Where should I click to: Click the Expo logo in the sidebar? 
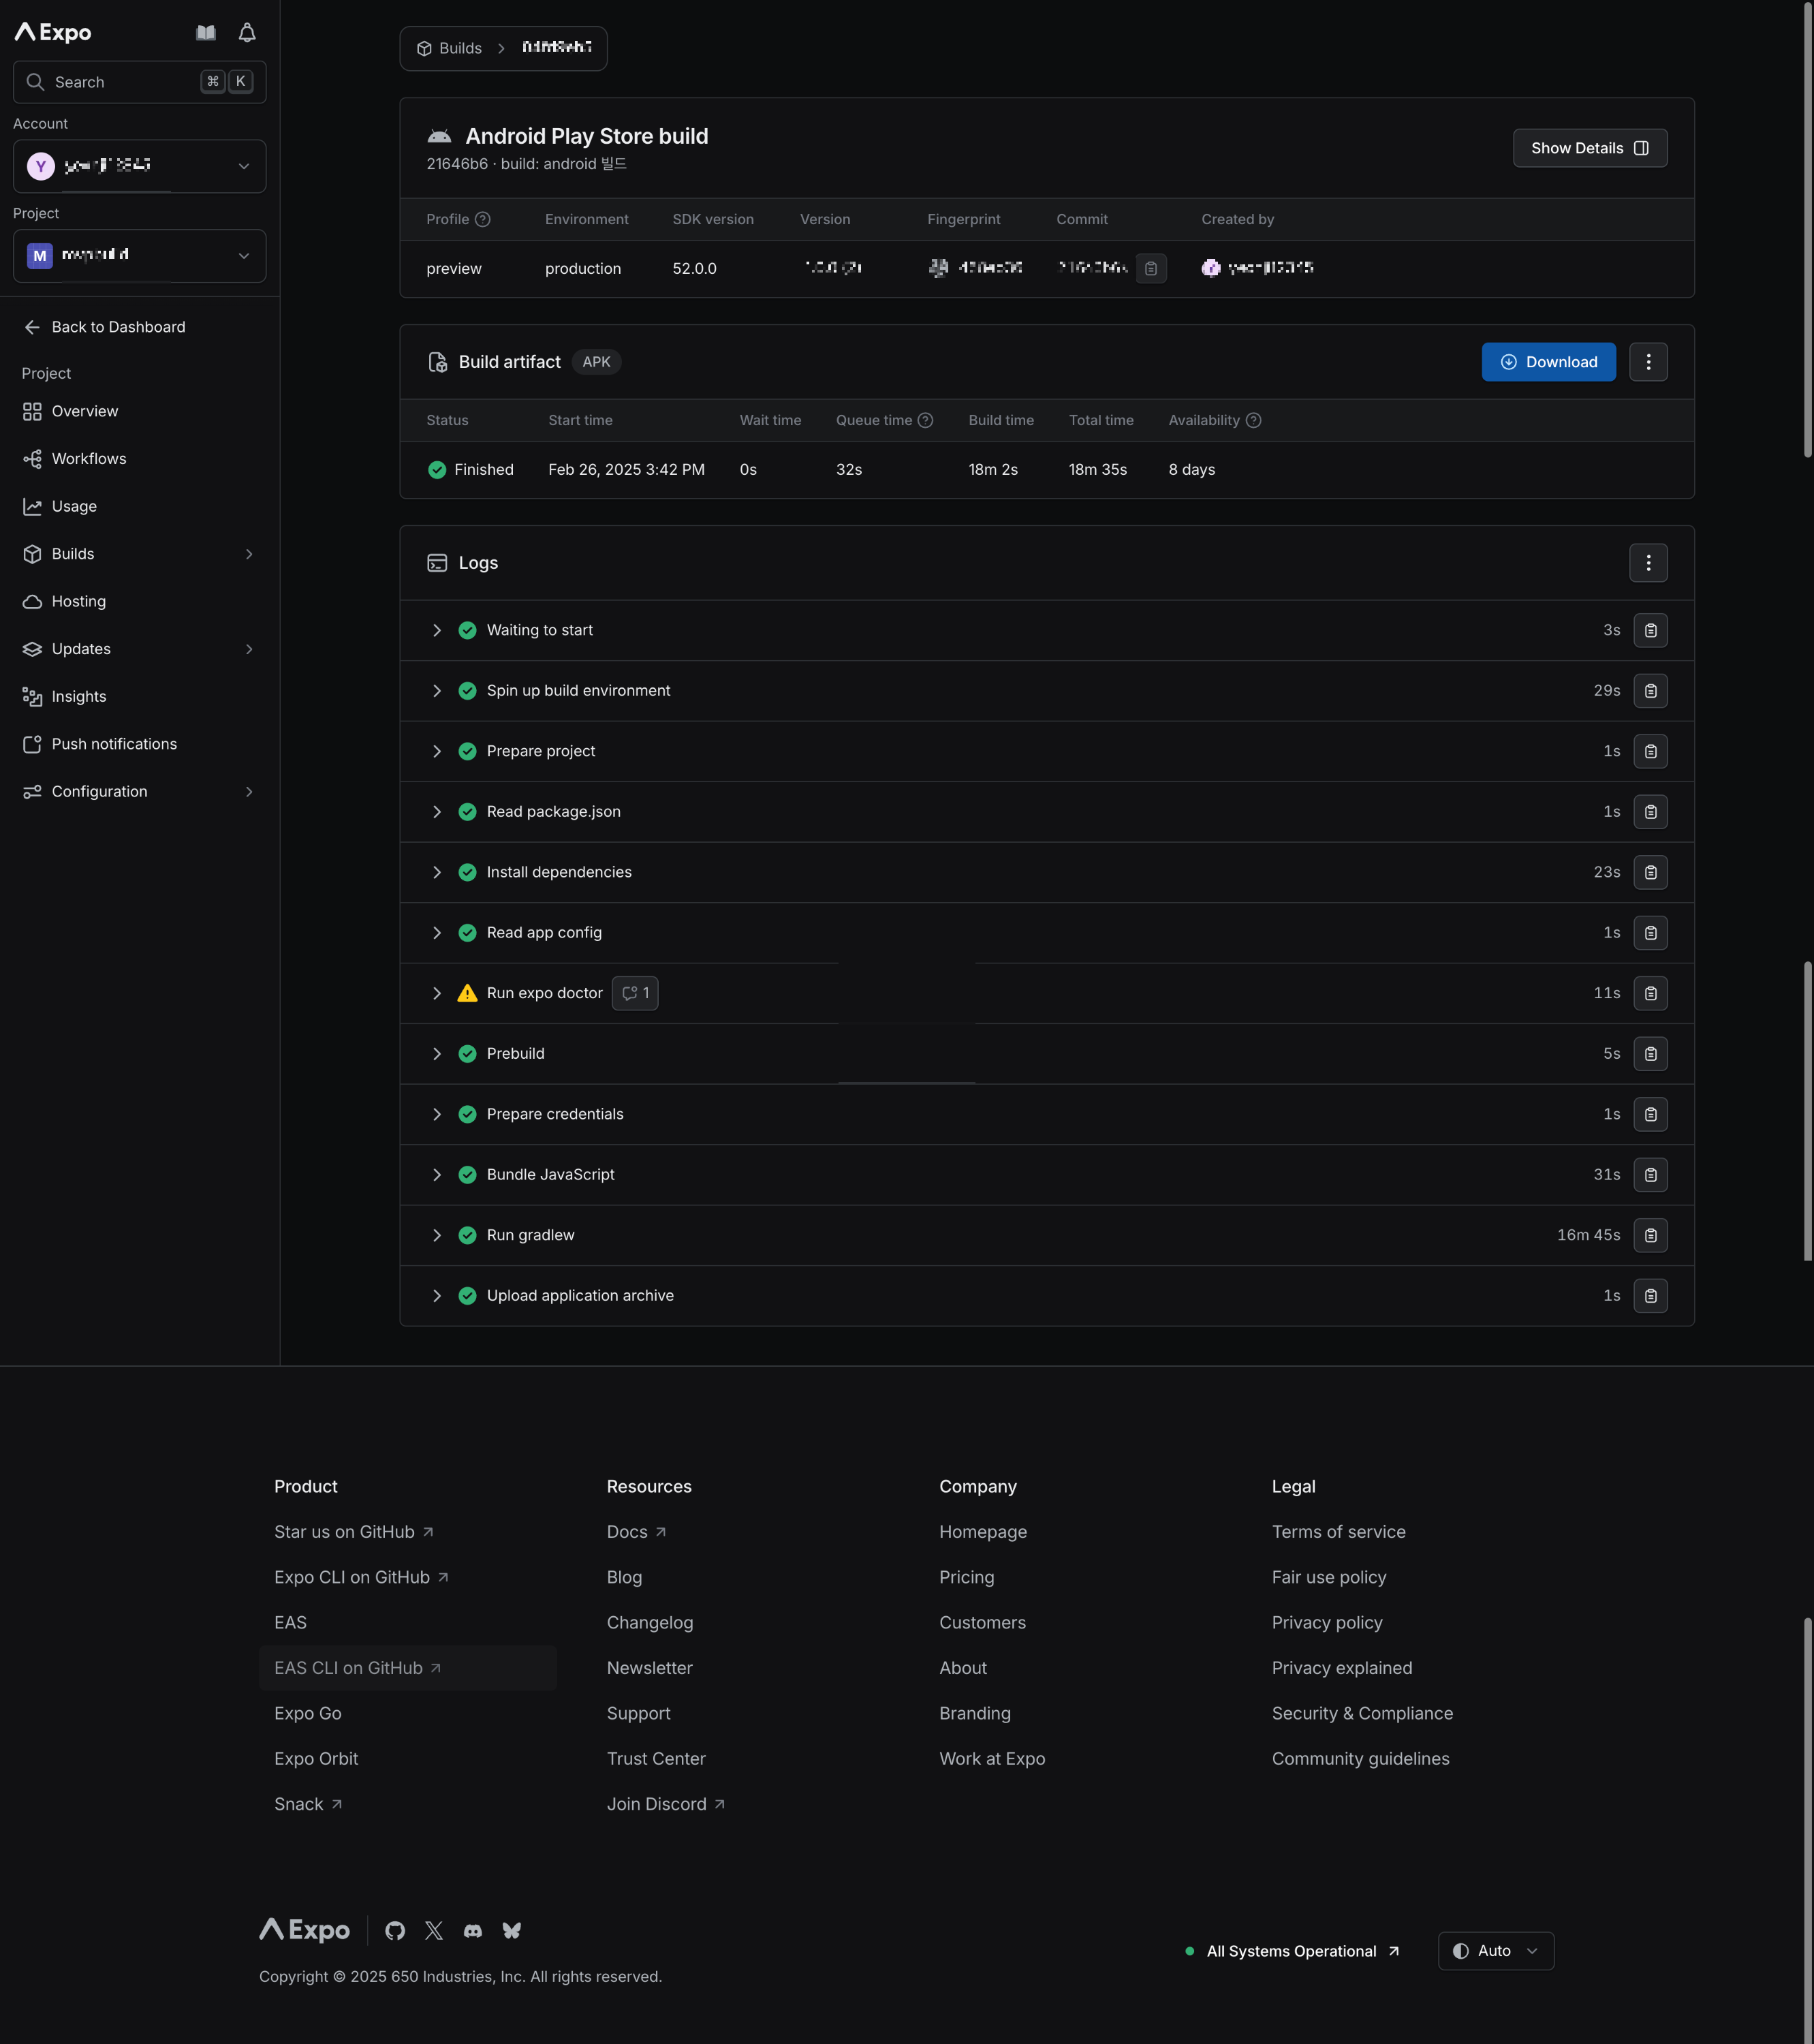coord(53,33)
